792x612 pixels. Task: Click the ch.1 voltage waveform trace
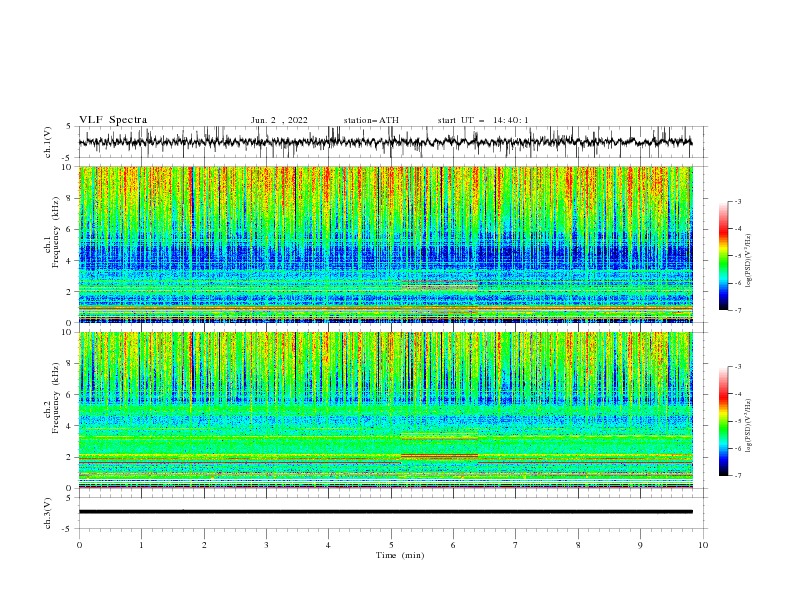pyautogui.click(x=385, y=142)
